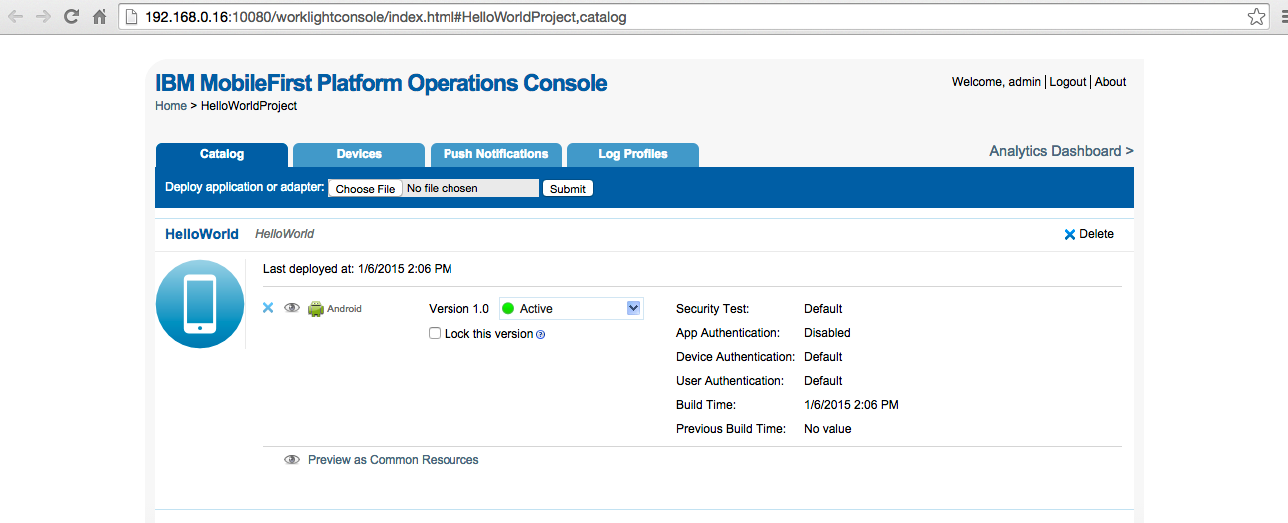Click the Android platform label
Screen dimensions: 1288x523
(345, 309)
